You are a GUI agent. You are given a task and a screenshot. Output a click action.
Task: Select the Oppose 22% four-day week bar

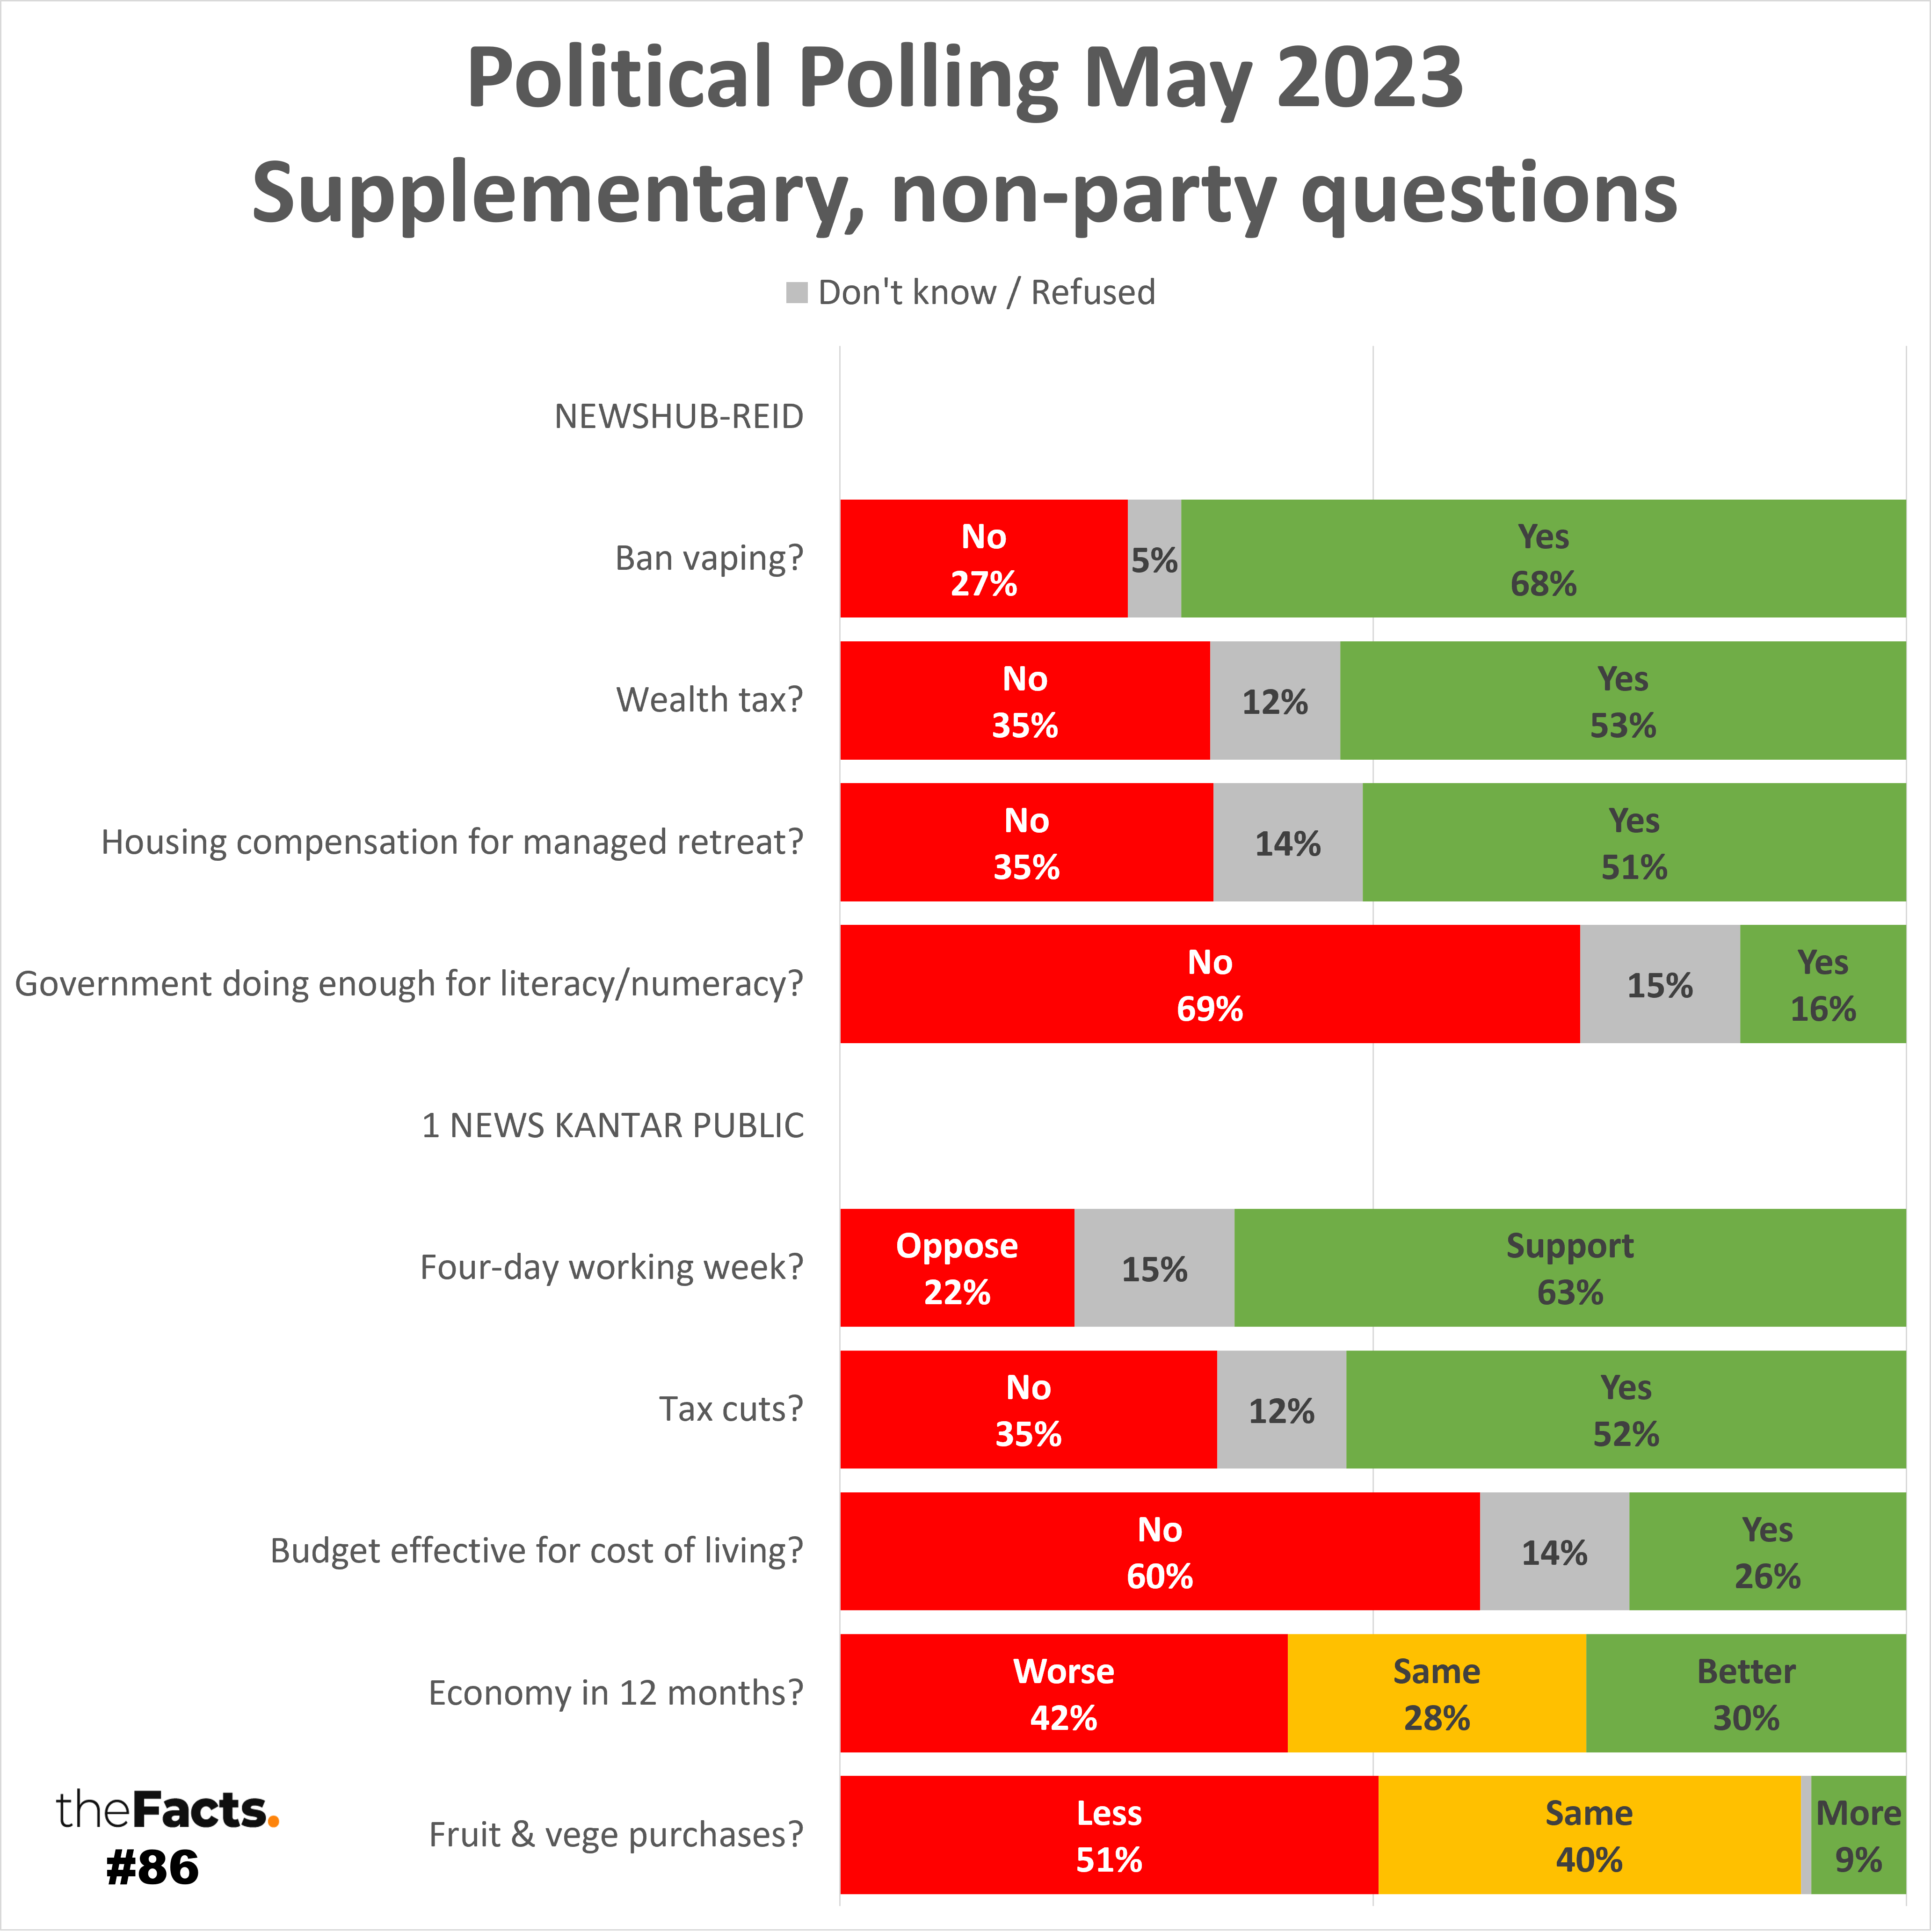pos(956,1268)
